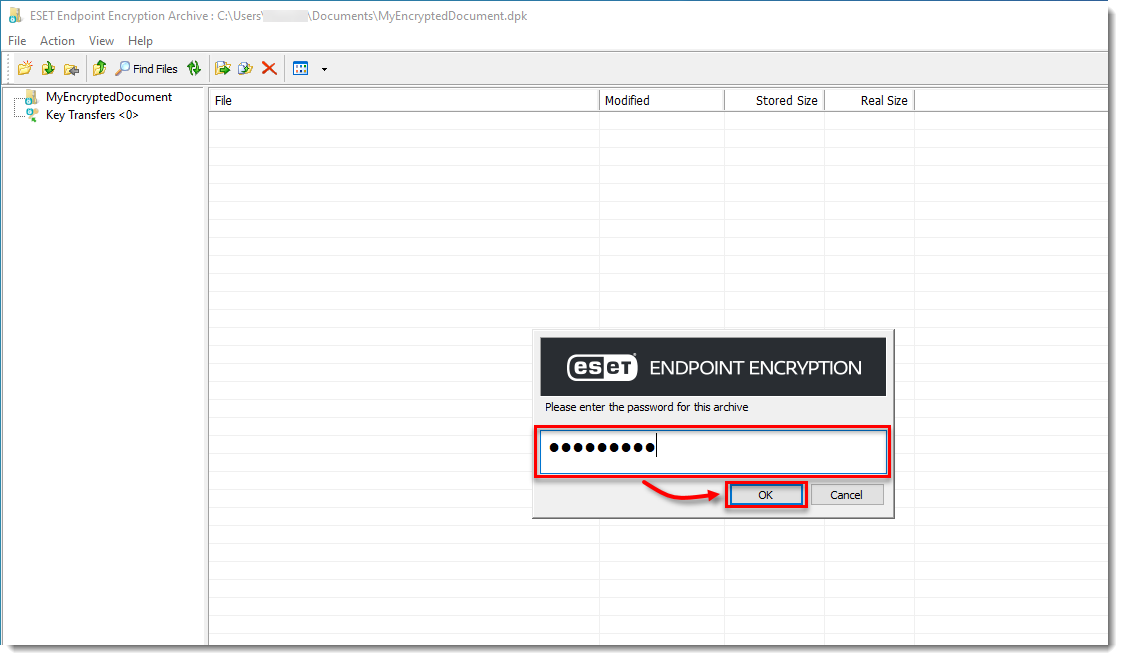This screenshot has height=660, width=1123.
Task: Select the delete files red X icon
Action: coord(268,68)
